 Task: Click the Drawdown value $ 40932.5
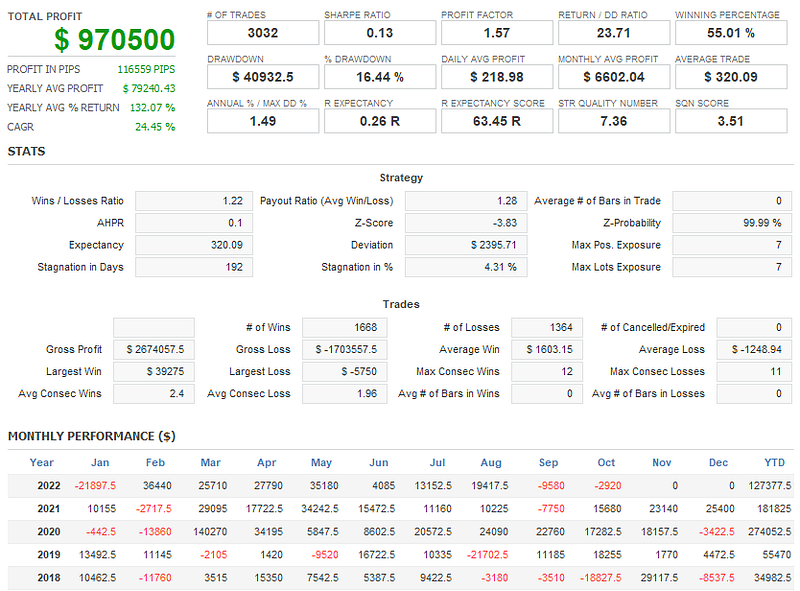click(x=263, y=77)
